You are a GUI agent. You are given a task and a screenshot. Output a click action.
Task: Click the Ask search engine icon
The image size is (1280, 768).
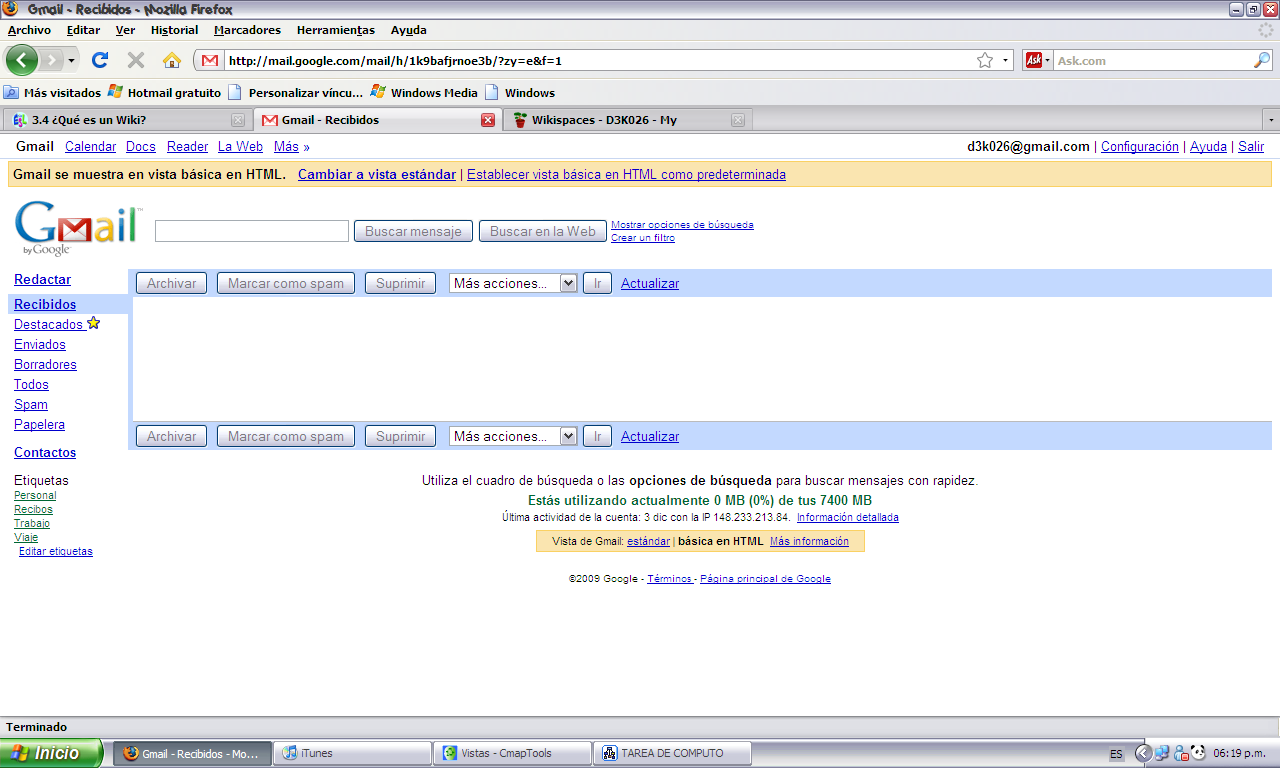[1033, 60]
